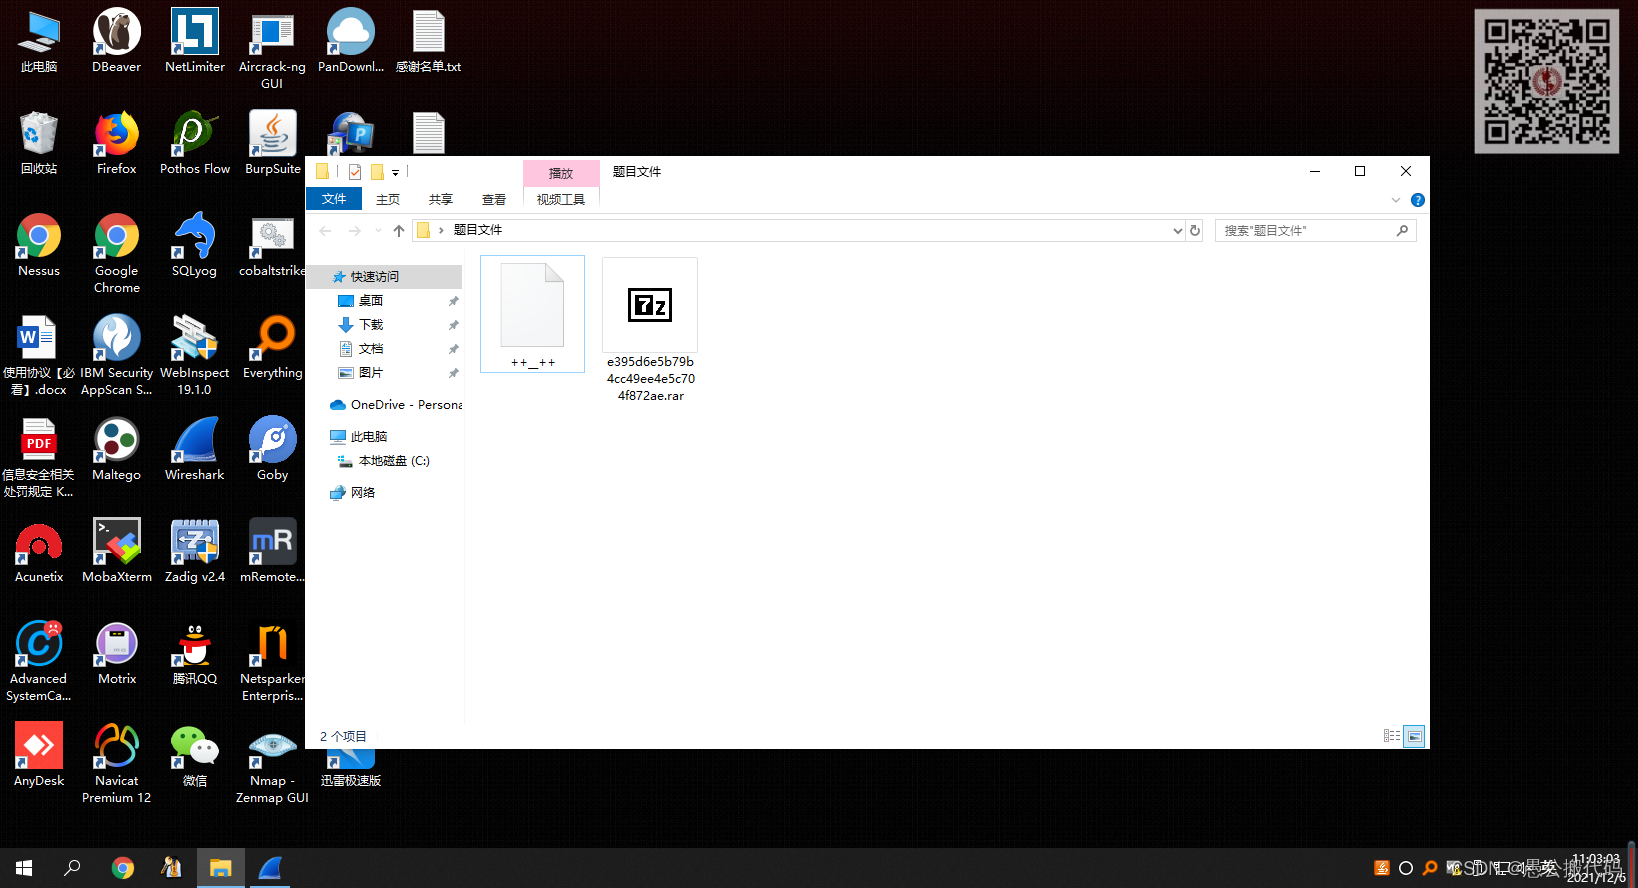Screen dimensions: 1638x888
Task: Launch Goby from the desktop
Action: point(273,449)
